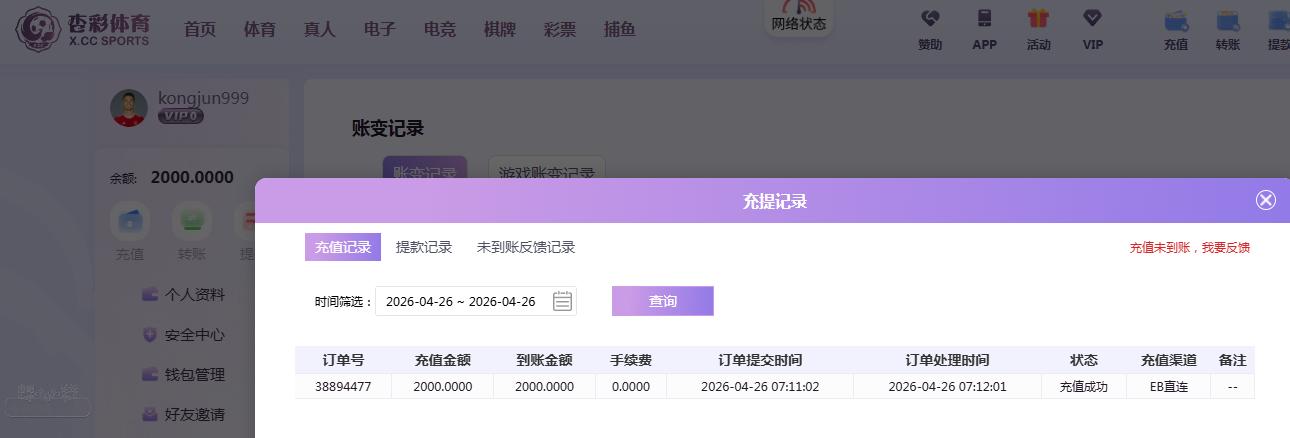The image size is (1290, 438).
Task: Open 个人资料 in the sidebar
Action: (183, 295)
